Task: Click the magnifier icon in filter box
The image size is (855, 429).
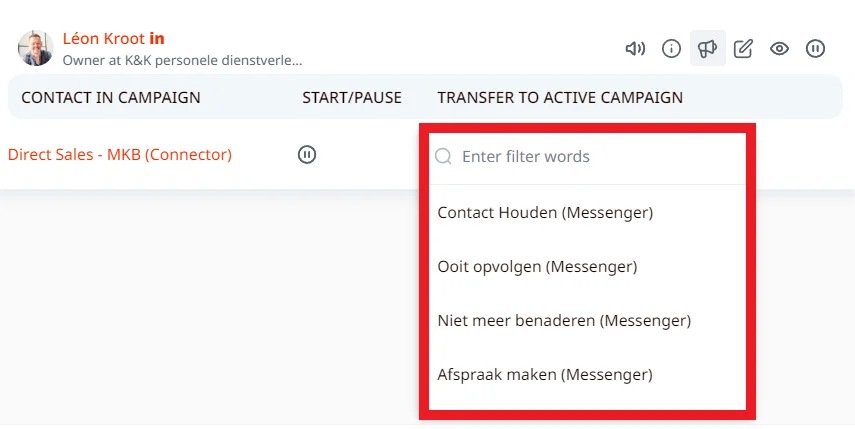Action: click(x=443, y=156)
